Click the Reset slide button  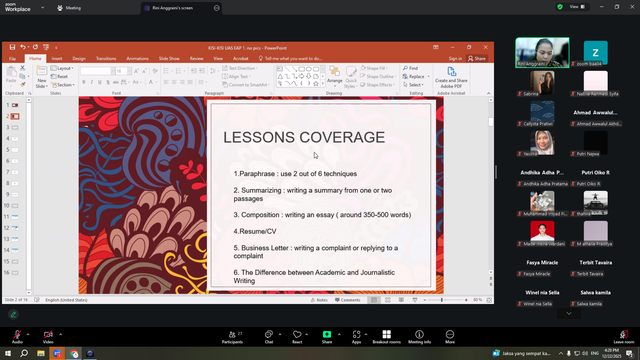tap(60, 76)
